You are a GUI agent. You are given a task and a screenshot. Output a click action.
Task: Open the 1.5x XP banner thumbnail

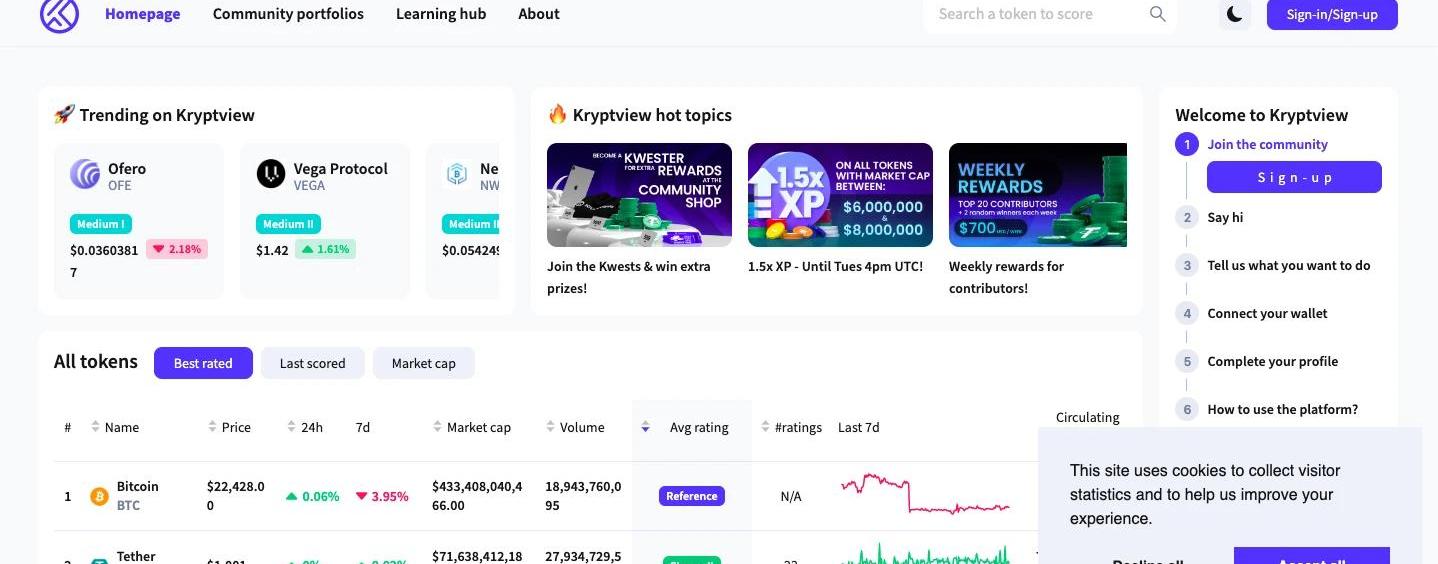click(x=840, y=195)
